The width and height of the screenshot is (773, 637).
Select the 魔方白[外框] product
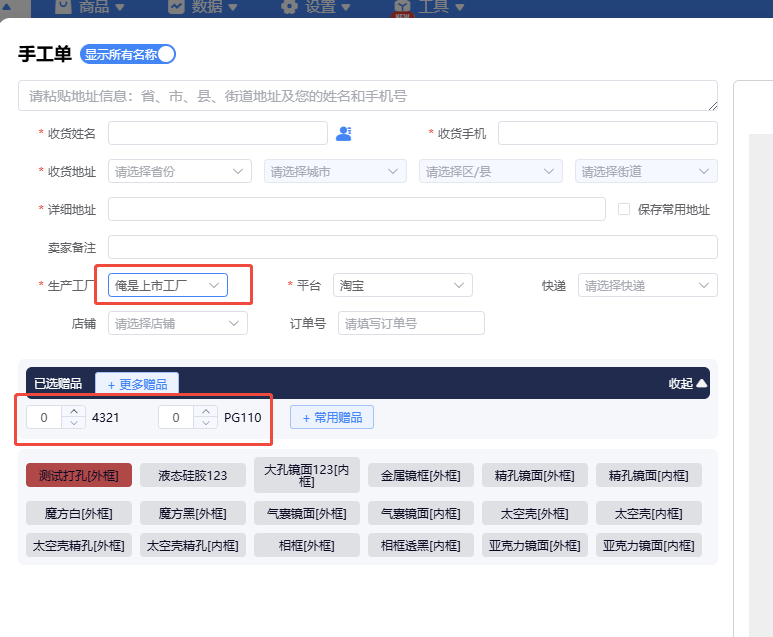79,513
